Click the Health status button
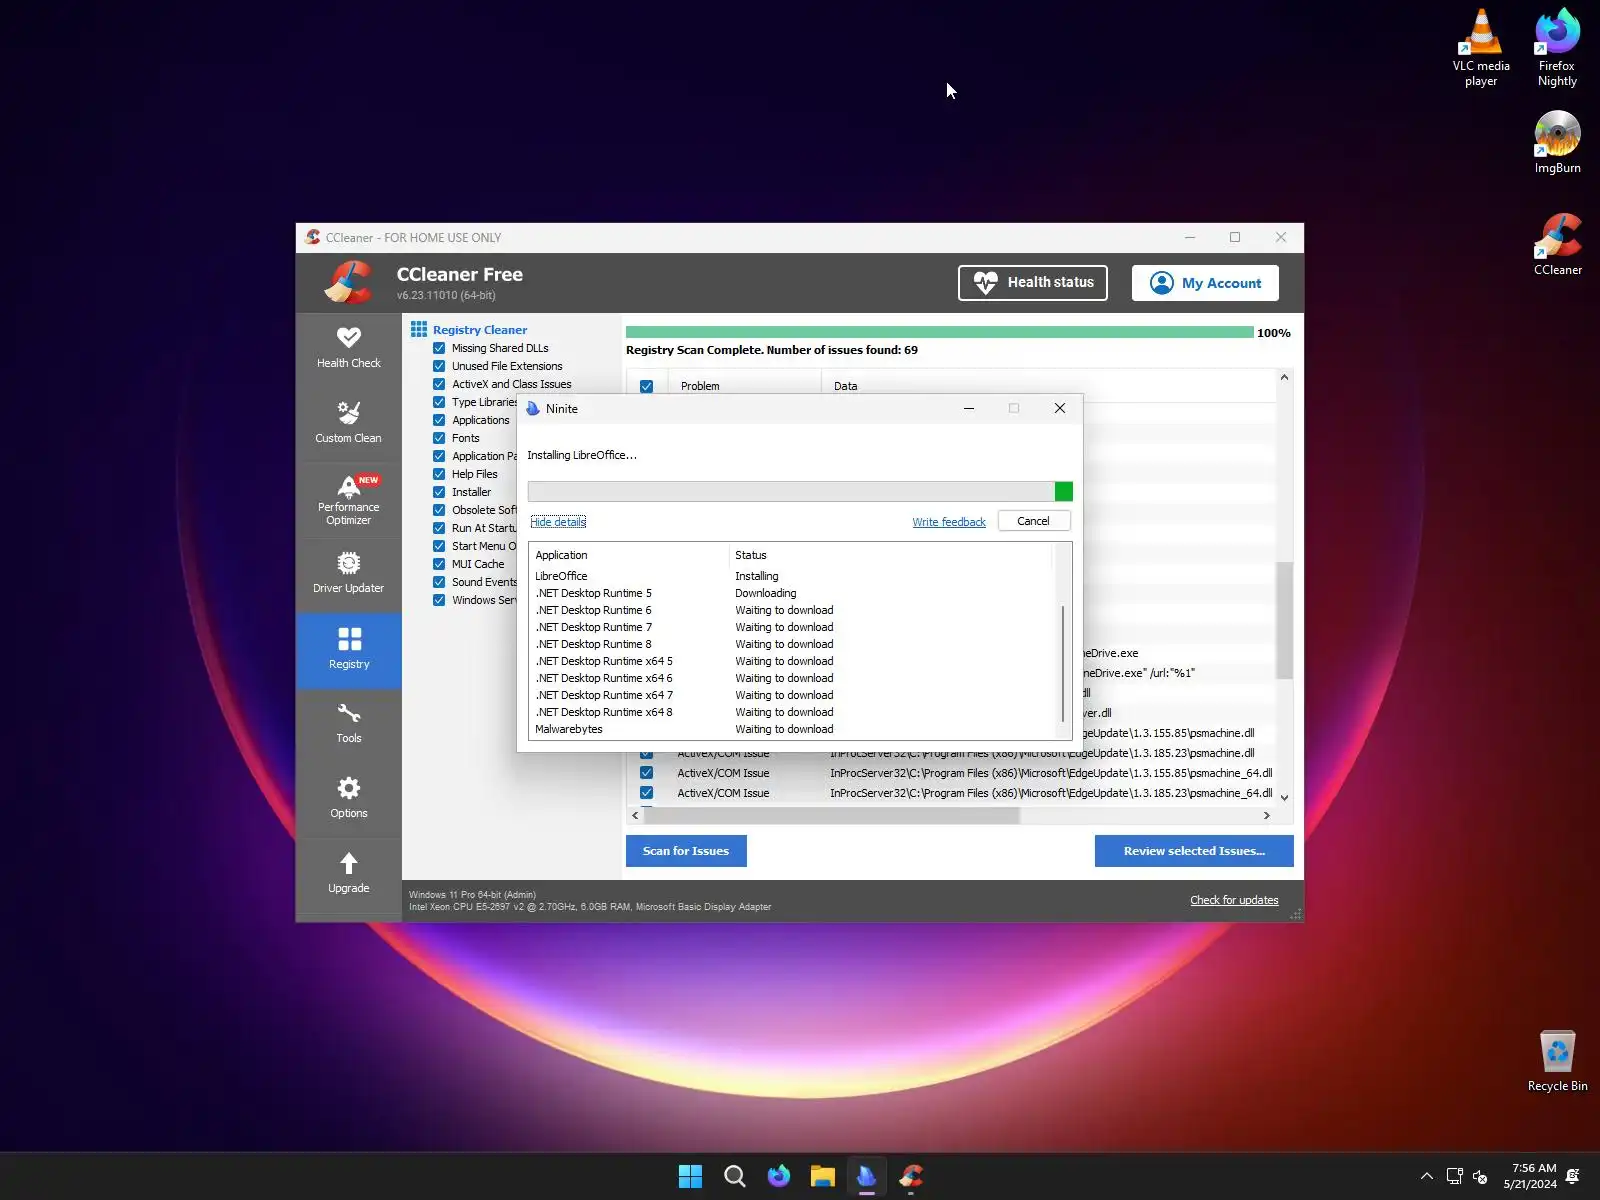The width and height of the screenshot is (1600, 1200). click(x=1033, y=282)
